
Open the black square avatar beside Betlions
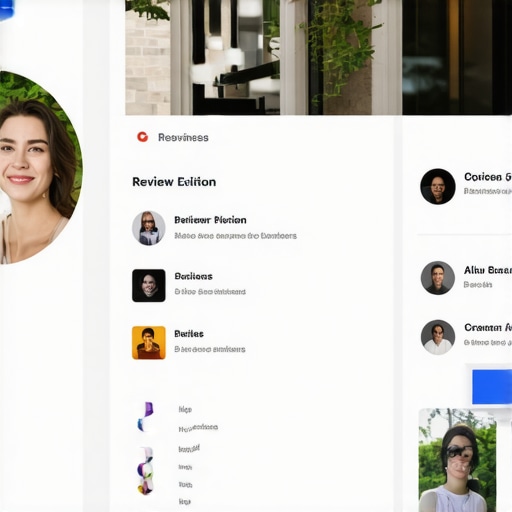tap(149, 285)
